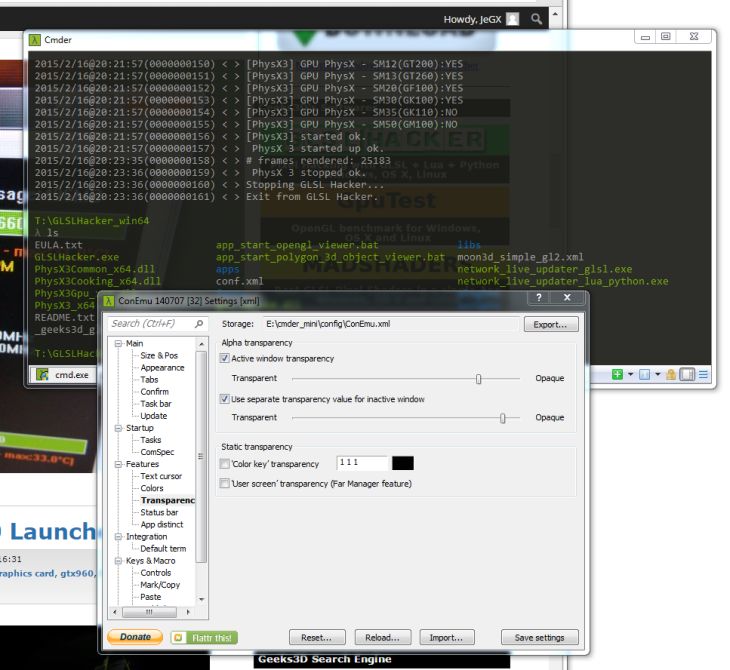Image resolution: width=730 pixels, height=670 pixels.
Task: Open Status bar settings page
Action: click(159, 512)
